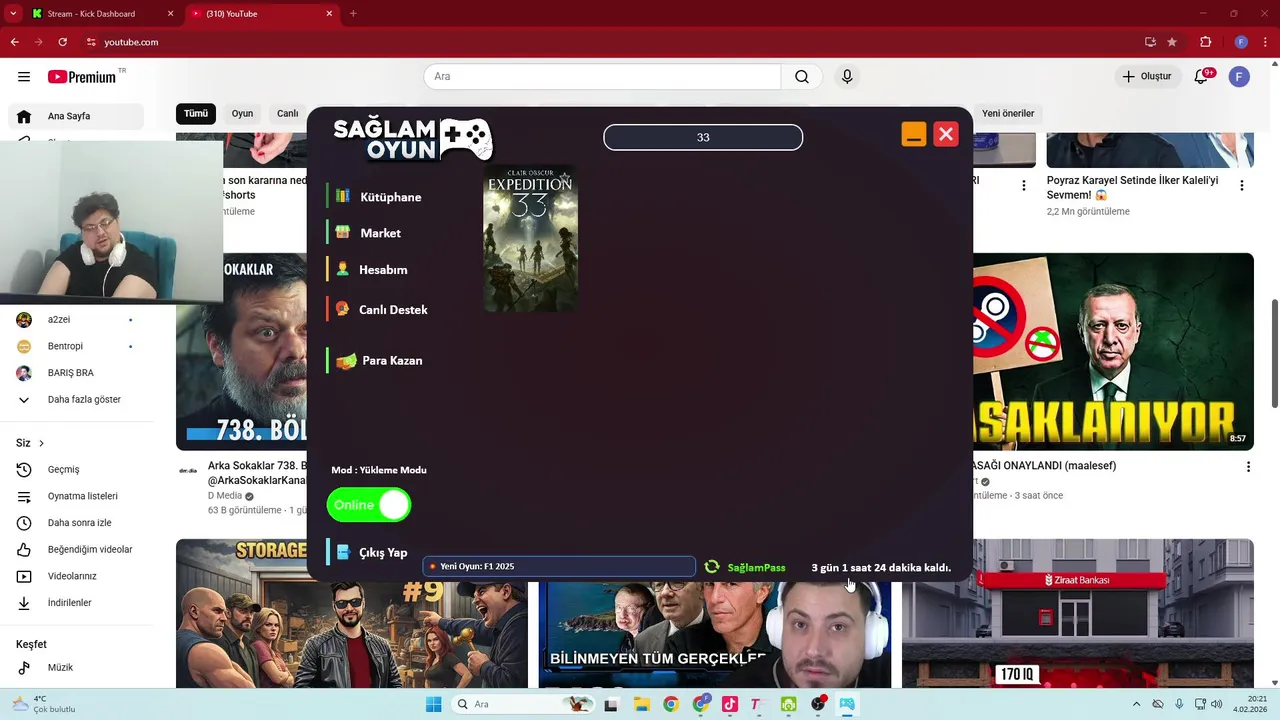
Task: Click the YouTube search box
Action: coord(602,76)
